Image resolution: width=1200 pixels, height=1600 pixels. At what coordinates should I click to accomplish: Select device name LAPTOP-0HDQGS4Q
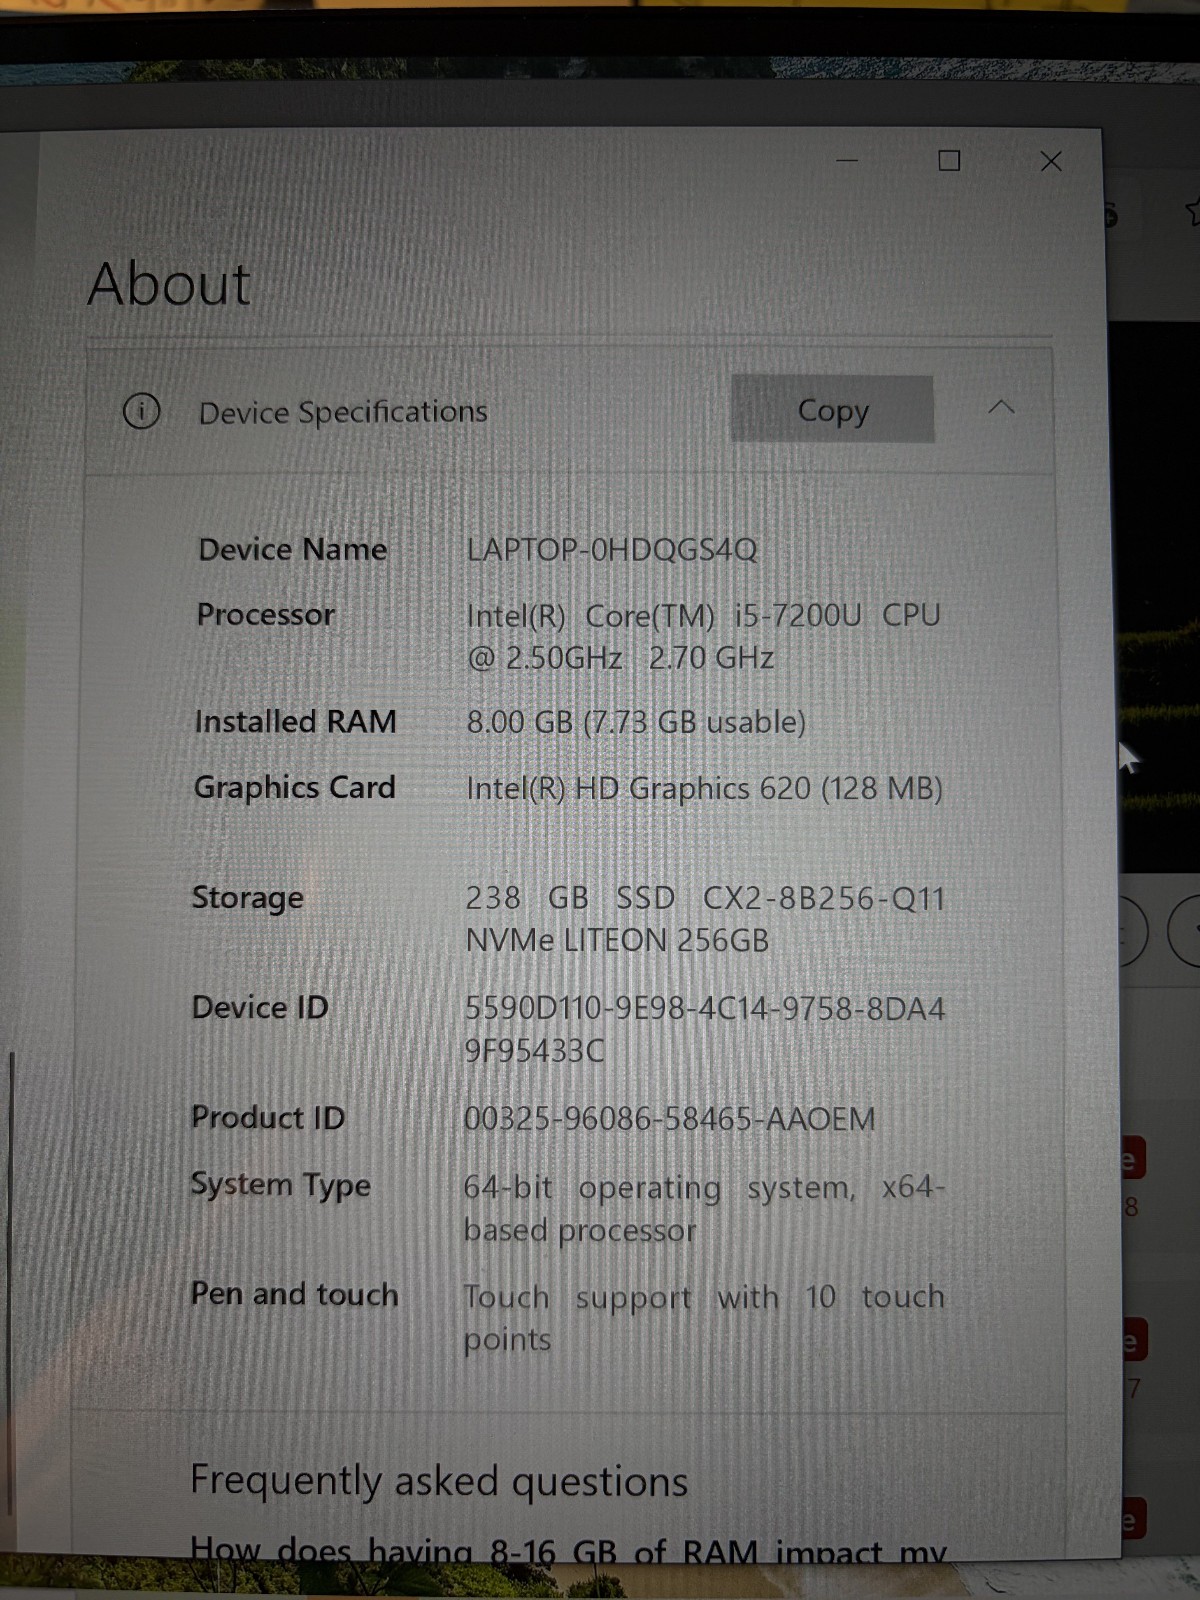tap(612, 550)
